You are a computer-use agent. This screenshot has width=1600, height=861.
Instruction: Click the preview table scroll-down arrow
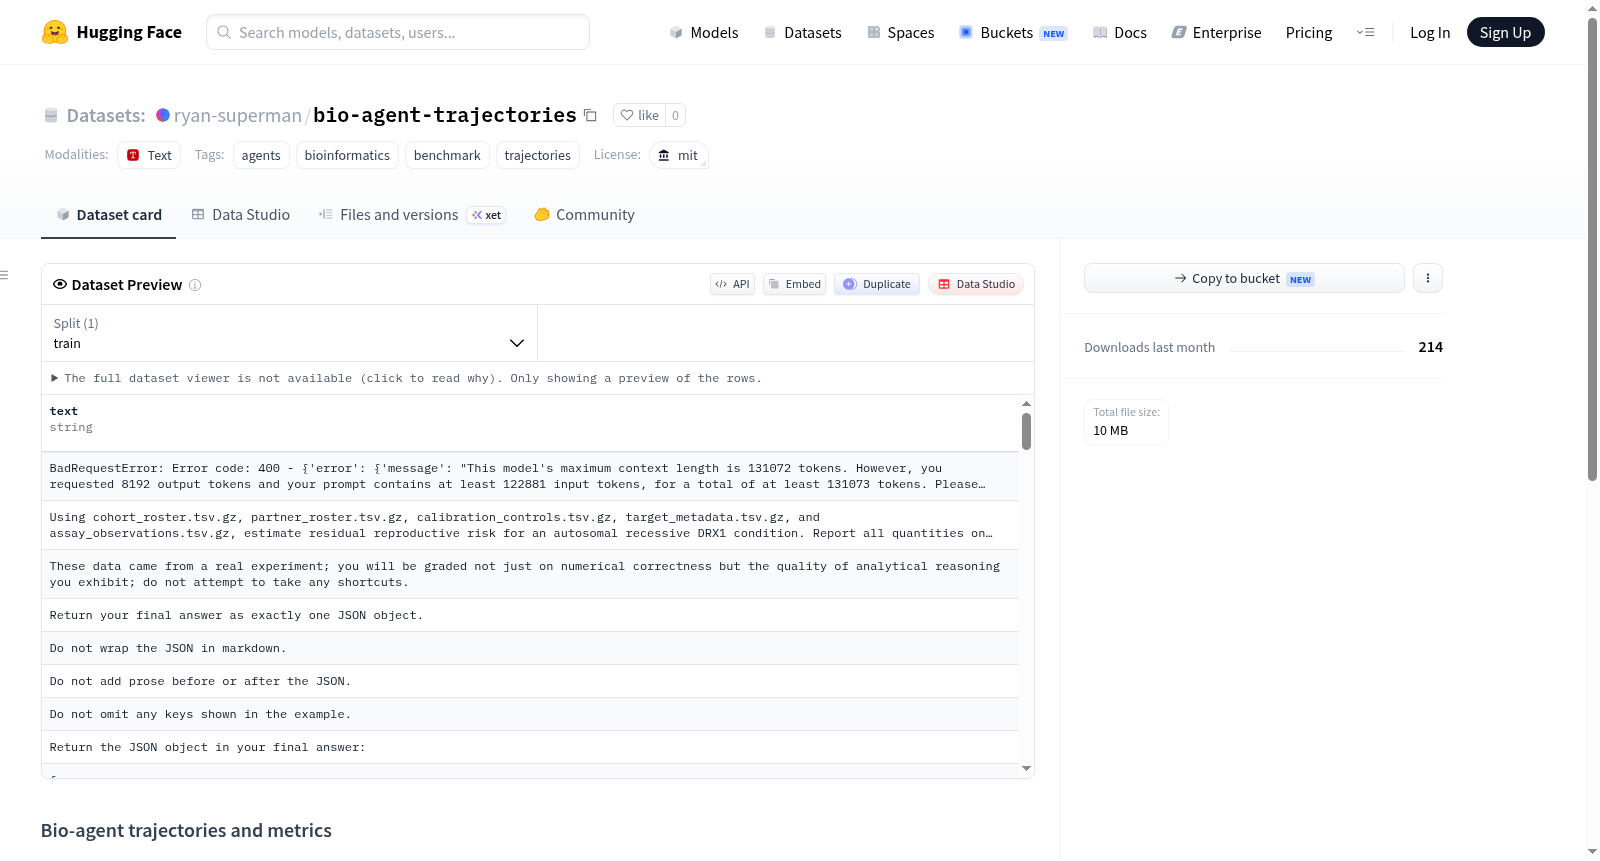point(1026,768)
